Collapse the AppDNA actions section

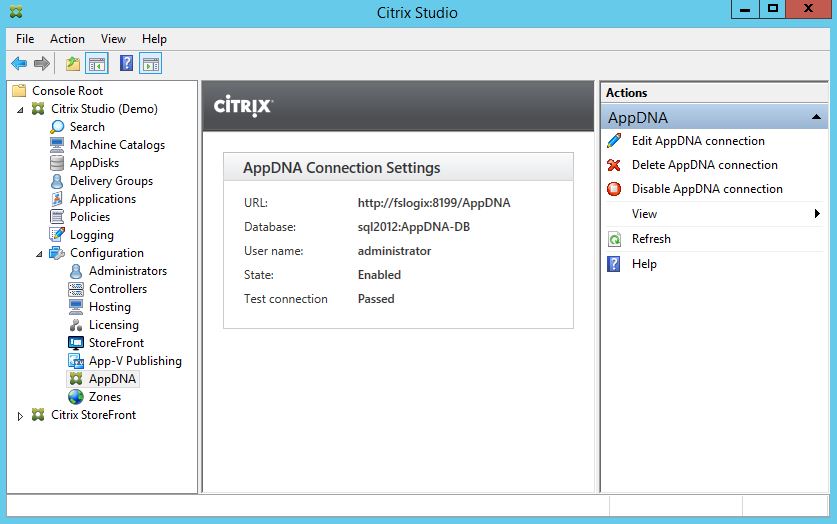pyautogui.click(x=816, y=118)
